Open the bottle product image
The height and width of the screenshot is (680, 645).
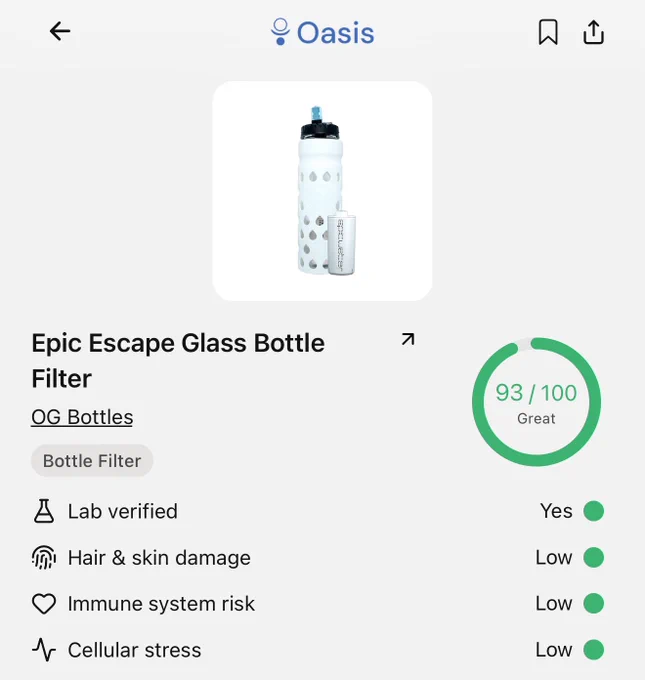[x=322, y=191]
